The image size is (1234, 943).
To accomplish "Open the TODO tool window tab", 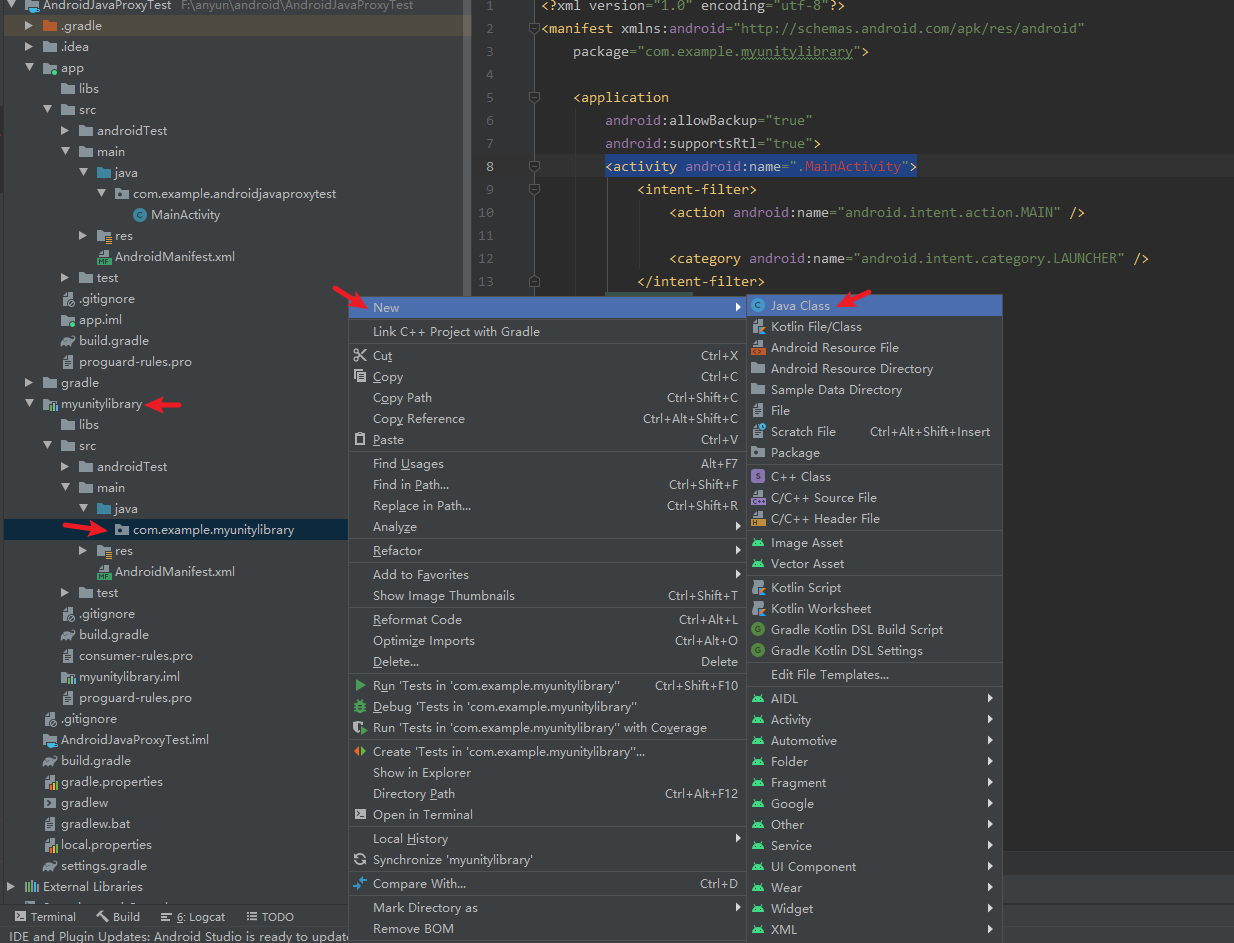I will pos(269,917).
